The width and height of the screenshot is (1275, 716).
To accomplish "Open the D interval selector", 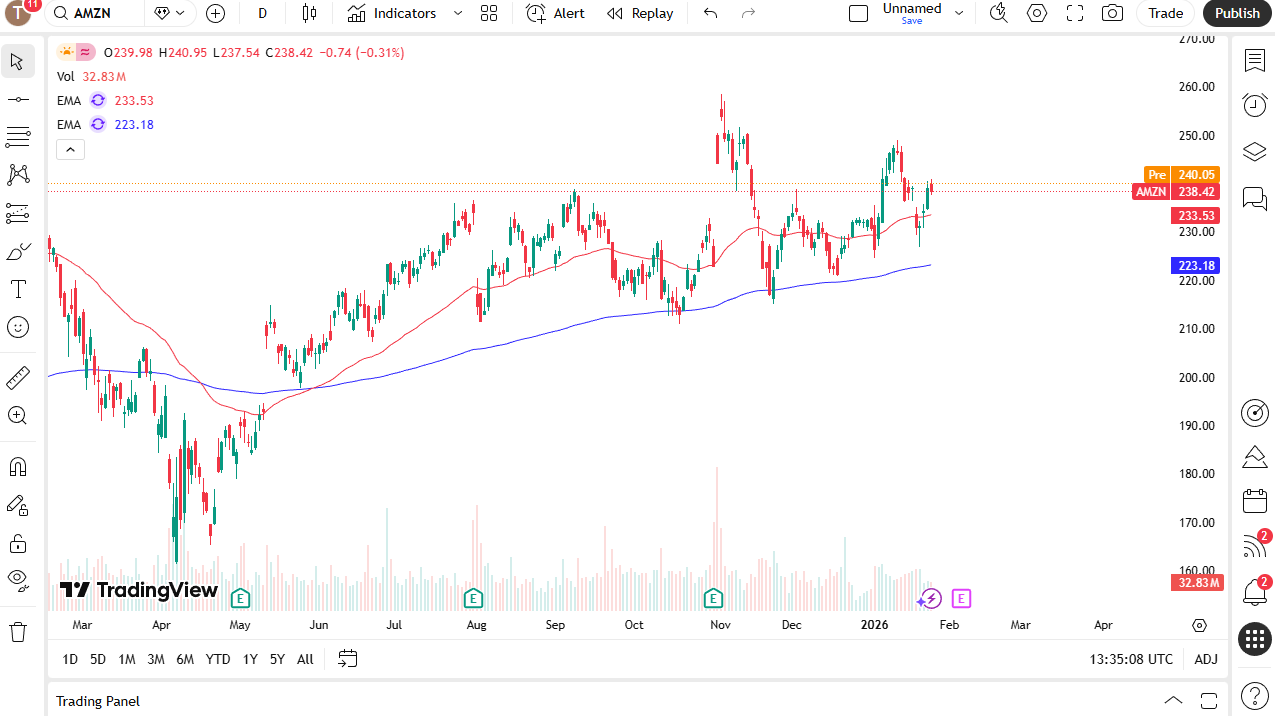I will 262,13.
